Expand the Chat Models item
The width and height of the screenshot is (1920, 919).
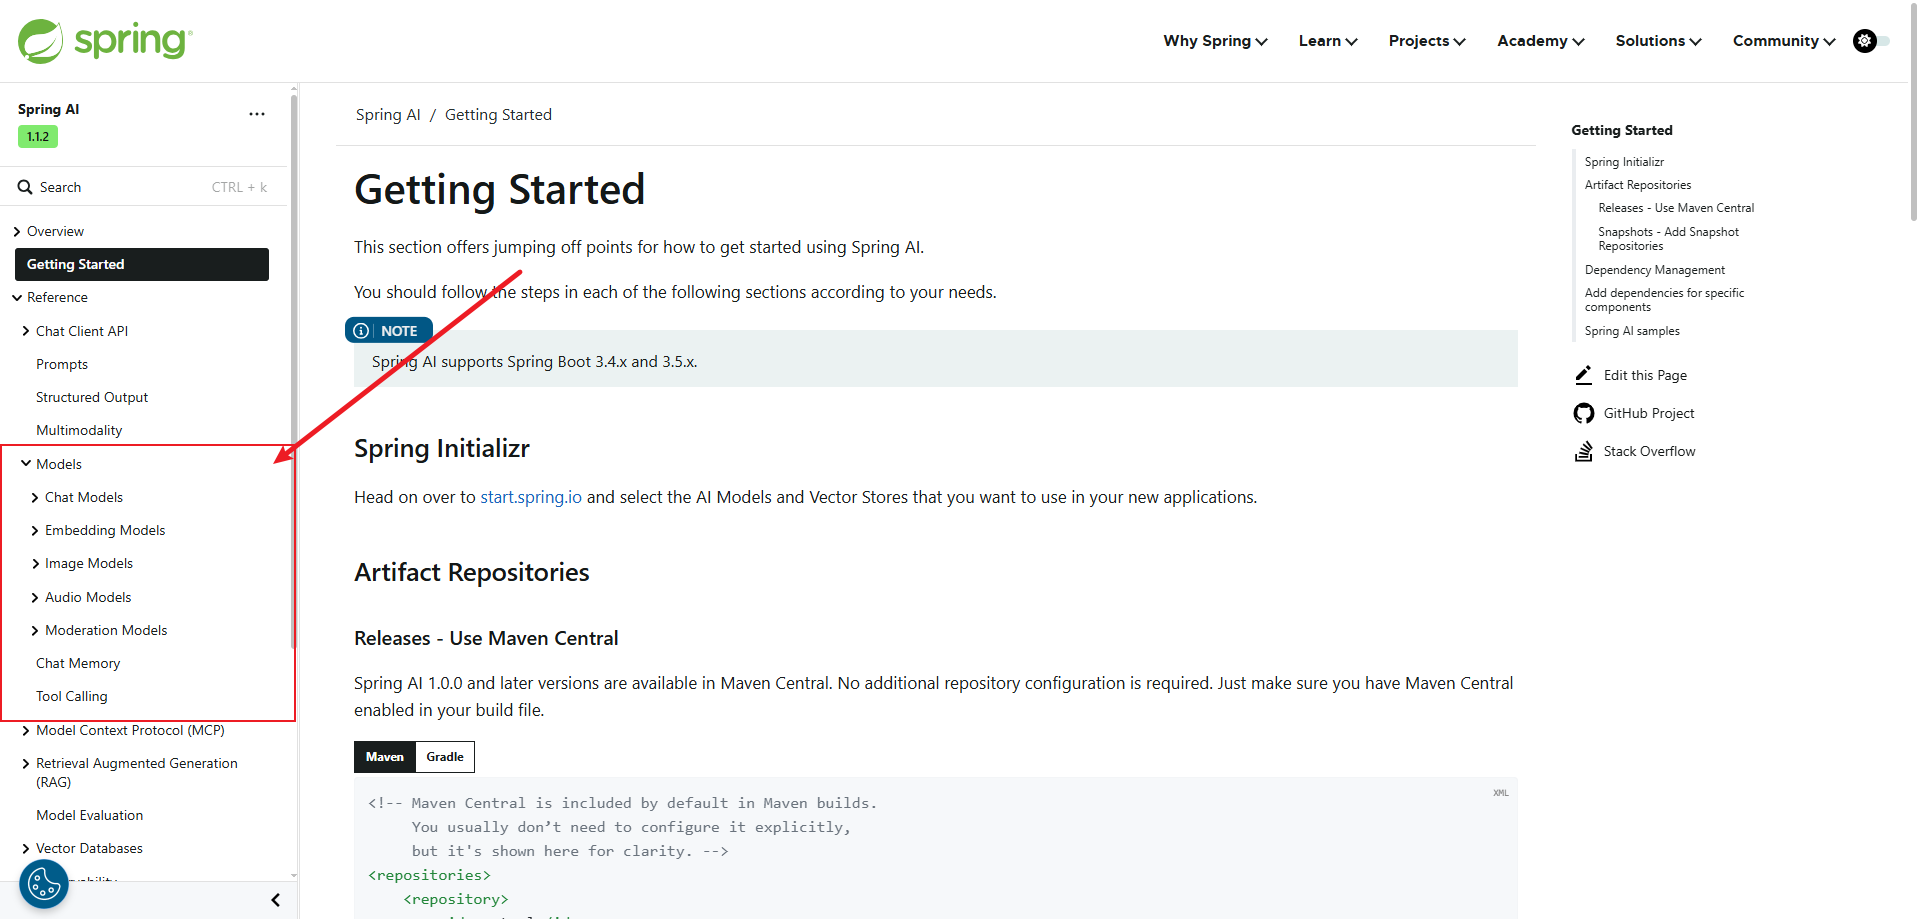[35, 497]
